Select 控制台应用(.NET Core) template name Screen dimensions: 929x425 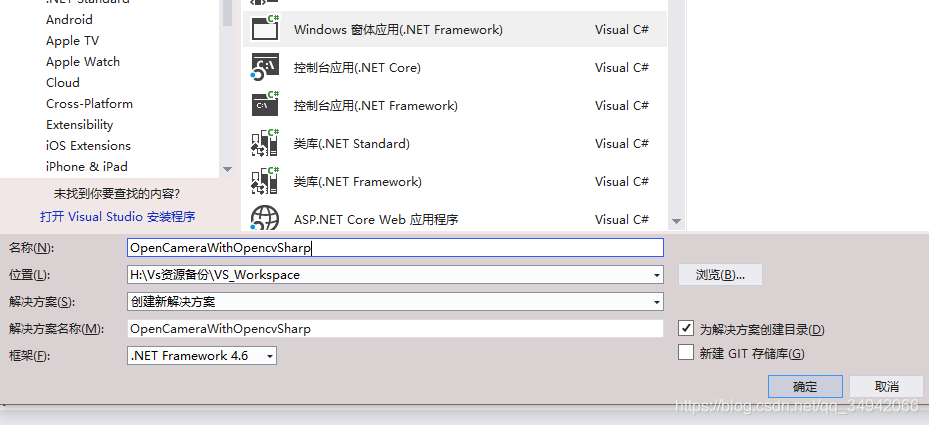(x=357, y=68)
